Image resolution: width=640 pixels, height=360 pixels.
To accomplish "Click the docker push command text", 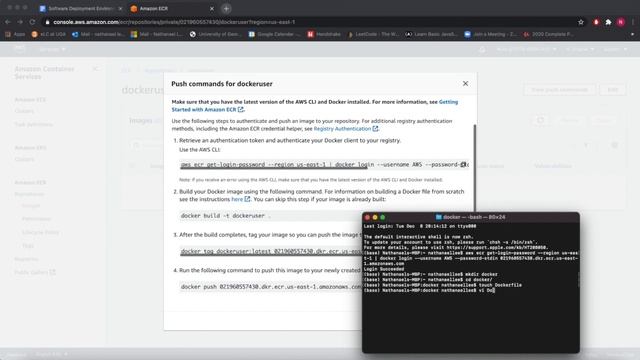I will (271, 287).
